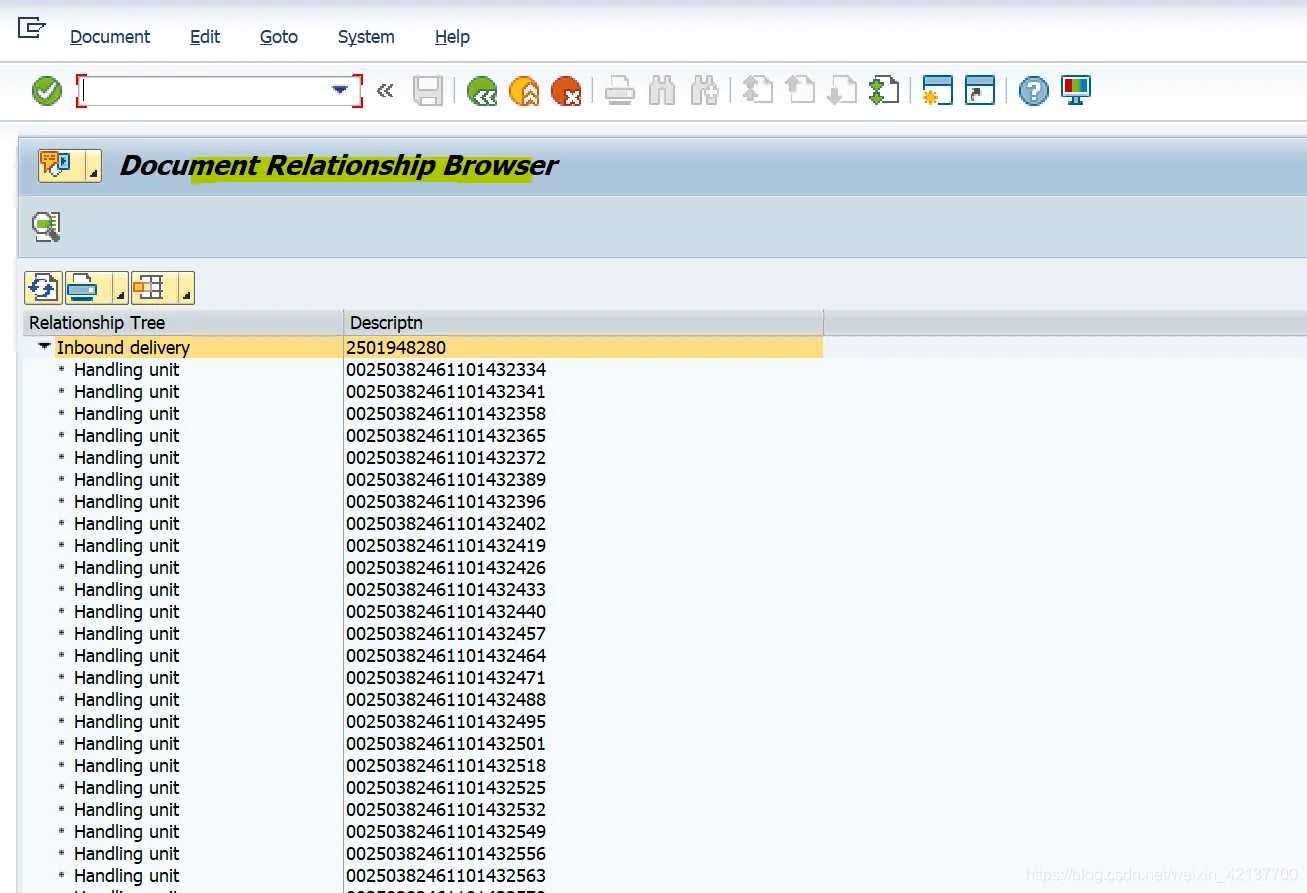Click the Next Page icon
This screenshot has width=1307, height=893.
pyautogui.click(x=842, y=91)
